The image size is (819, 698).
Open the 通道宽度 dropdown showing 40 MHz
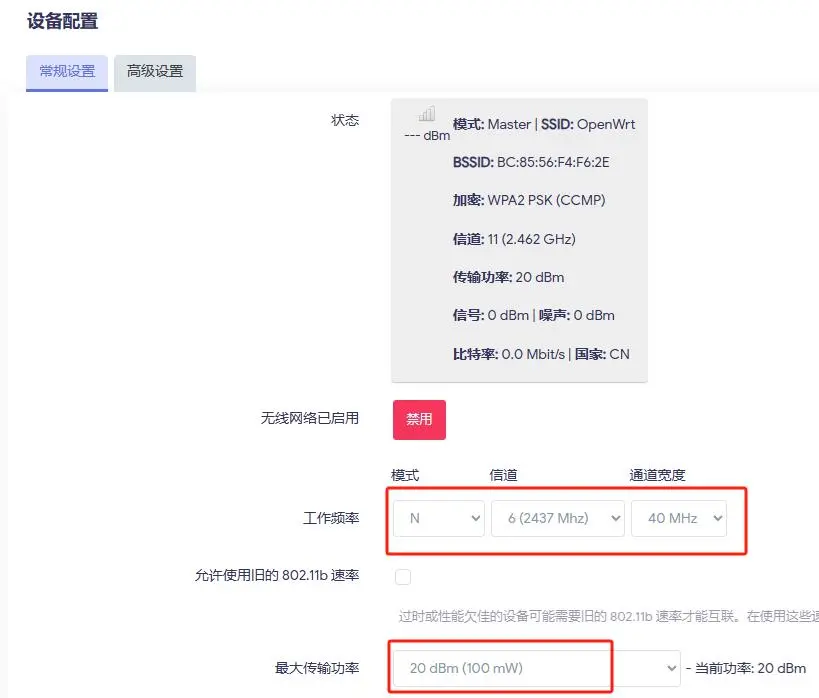[x=679, y=518]
